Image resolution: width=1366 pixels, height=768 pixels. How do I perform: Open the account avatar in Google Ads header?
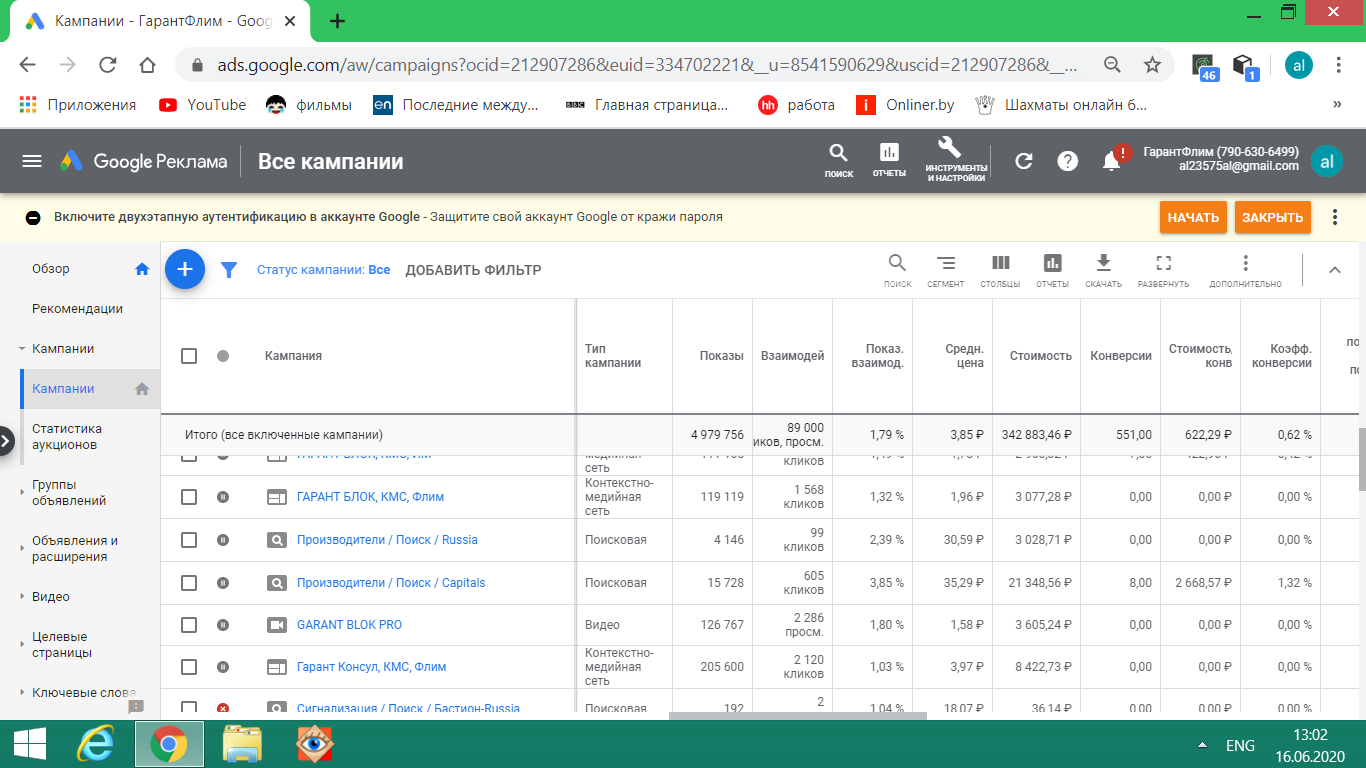pos(1327,161)
